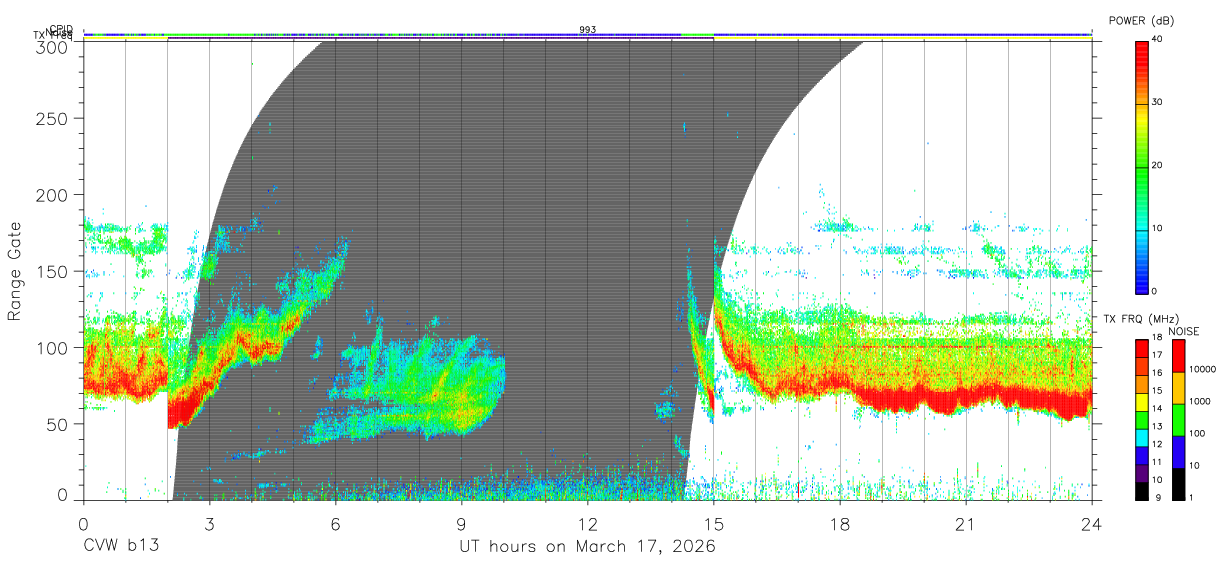Click the '40' tick on POWER scale
1228x567 pixels.
[1157, 40]
